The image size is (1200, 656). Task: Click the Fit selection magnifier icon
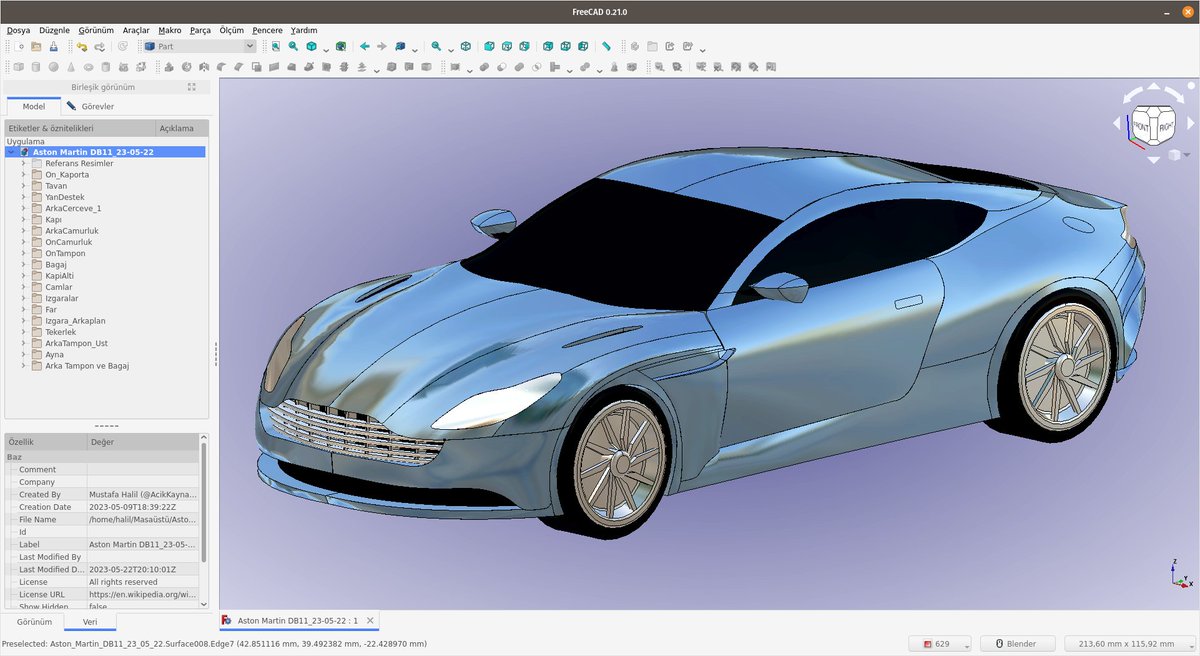tap(293, 46)
